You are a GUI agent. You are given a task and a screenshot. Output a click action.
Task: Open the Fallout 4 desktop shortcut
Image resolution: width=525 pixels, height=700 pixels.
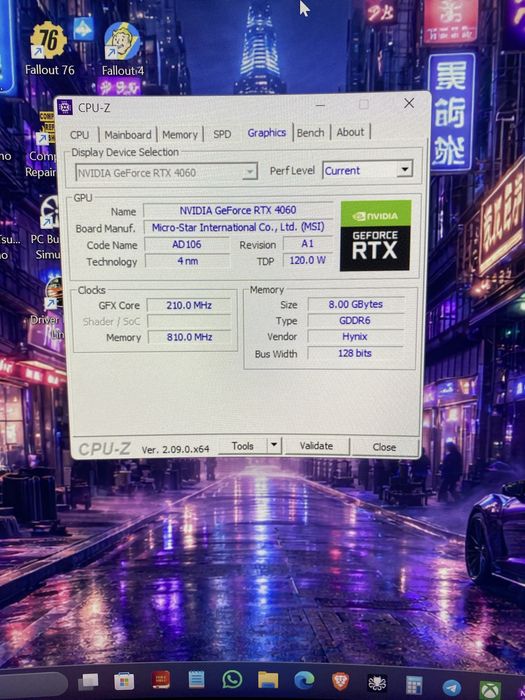122,48
